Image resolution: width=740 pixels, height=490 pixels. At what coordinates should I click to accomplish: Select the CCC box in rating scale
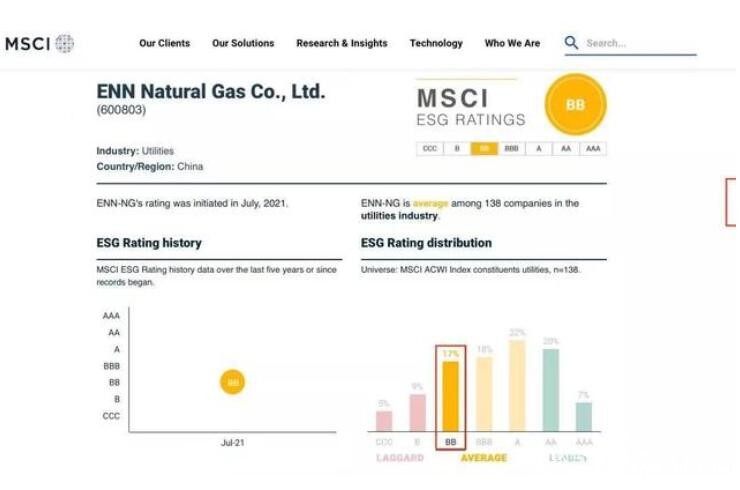pos(430,148)
